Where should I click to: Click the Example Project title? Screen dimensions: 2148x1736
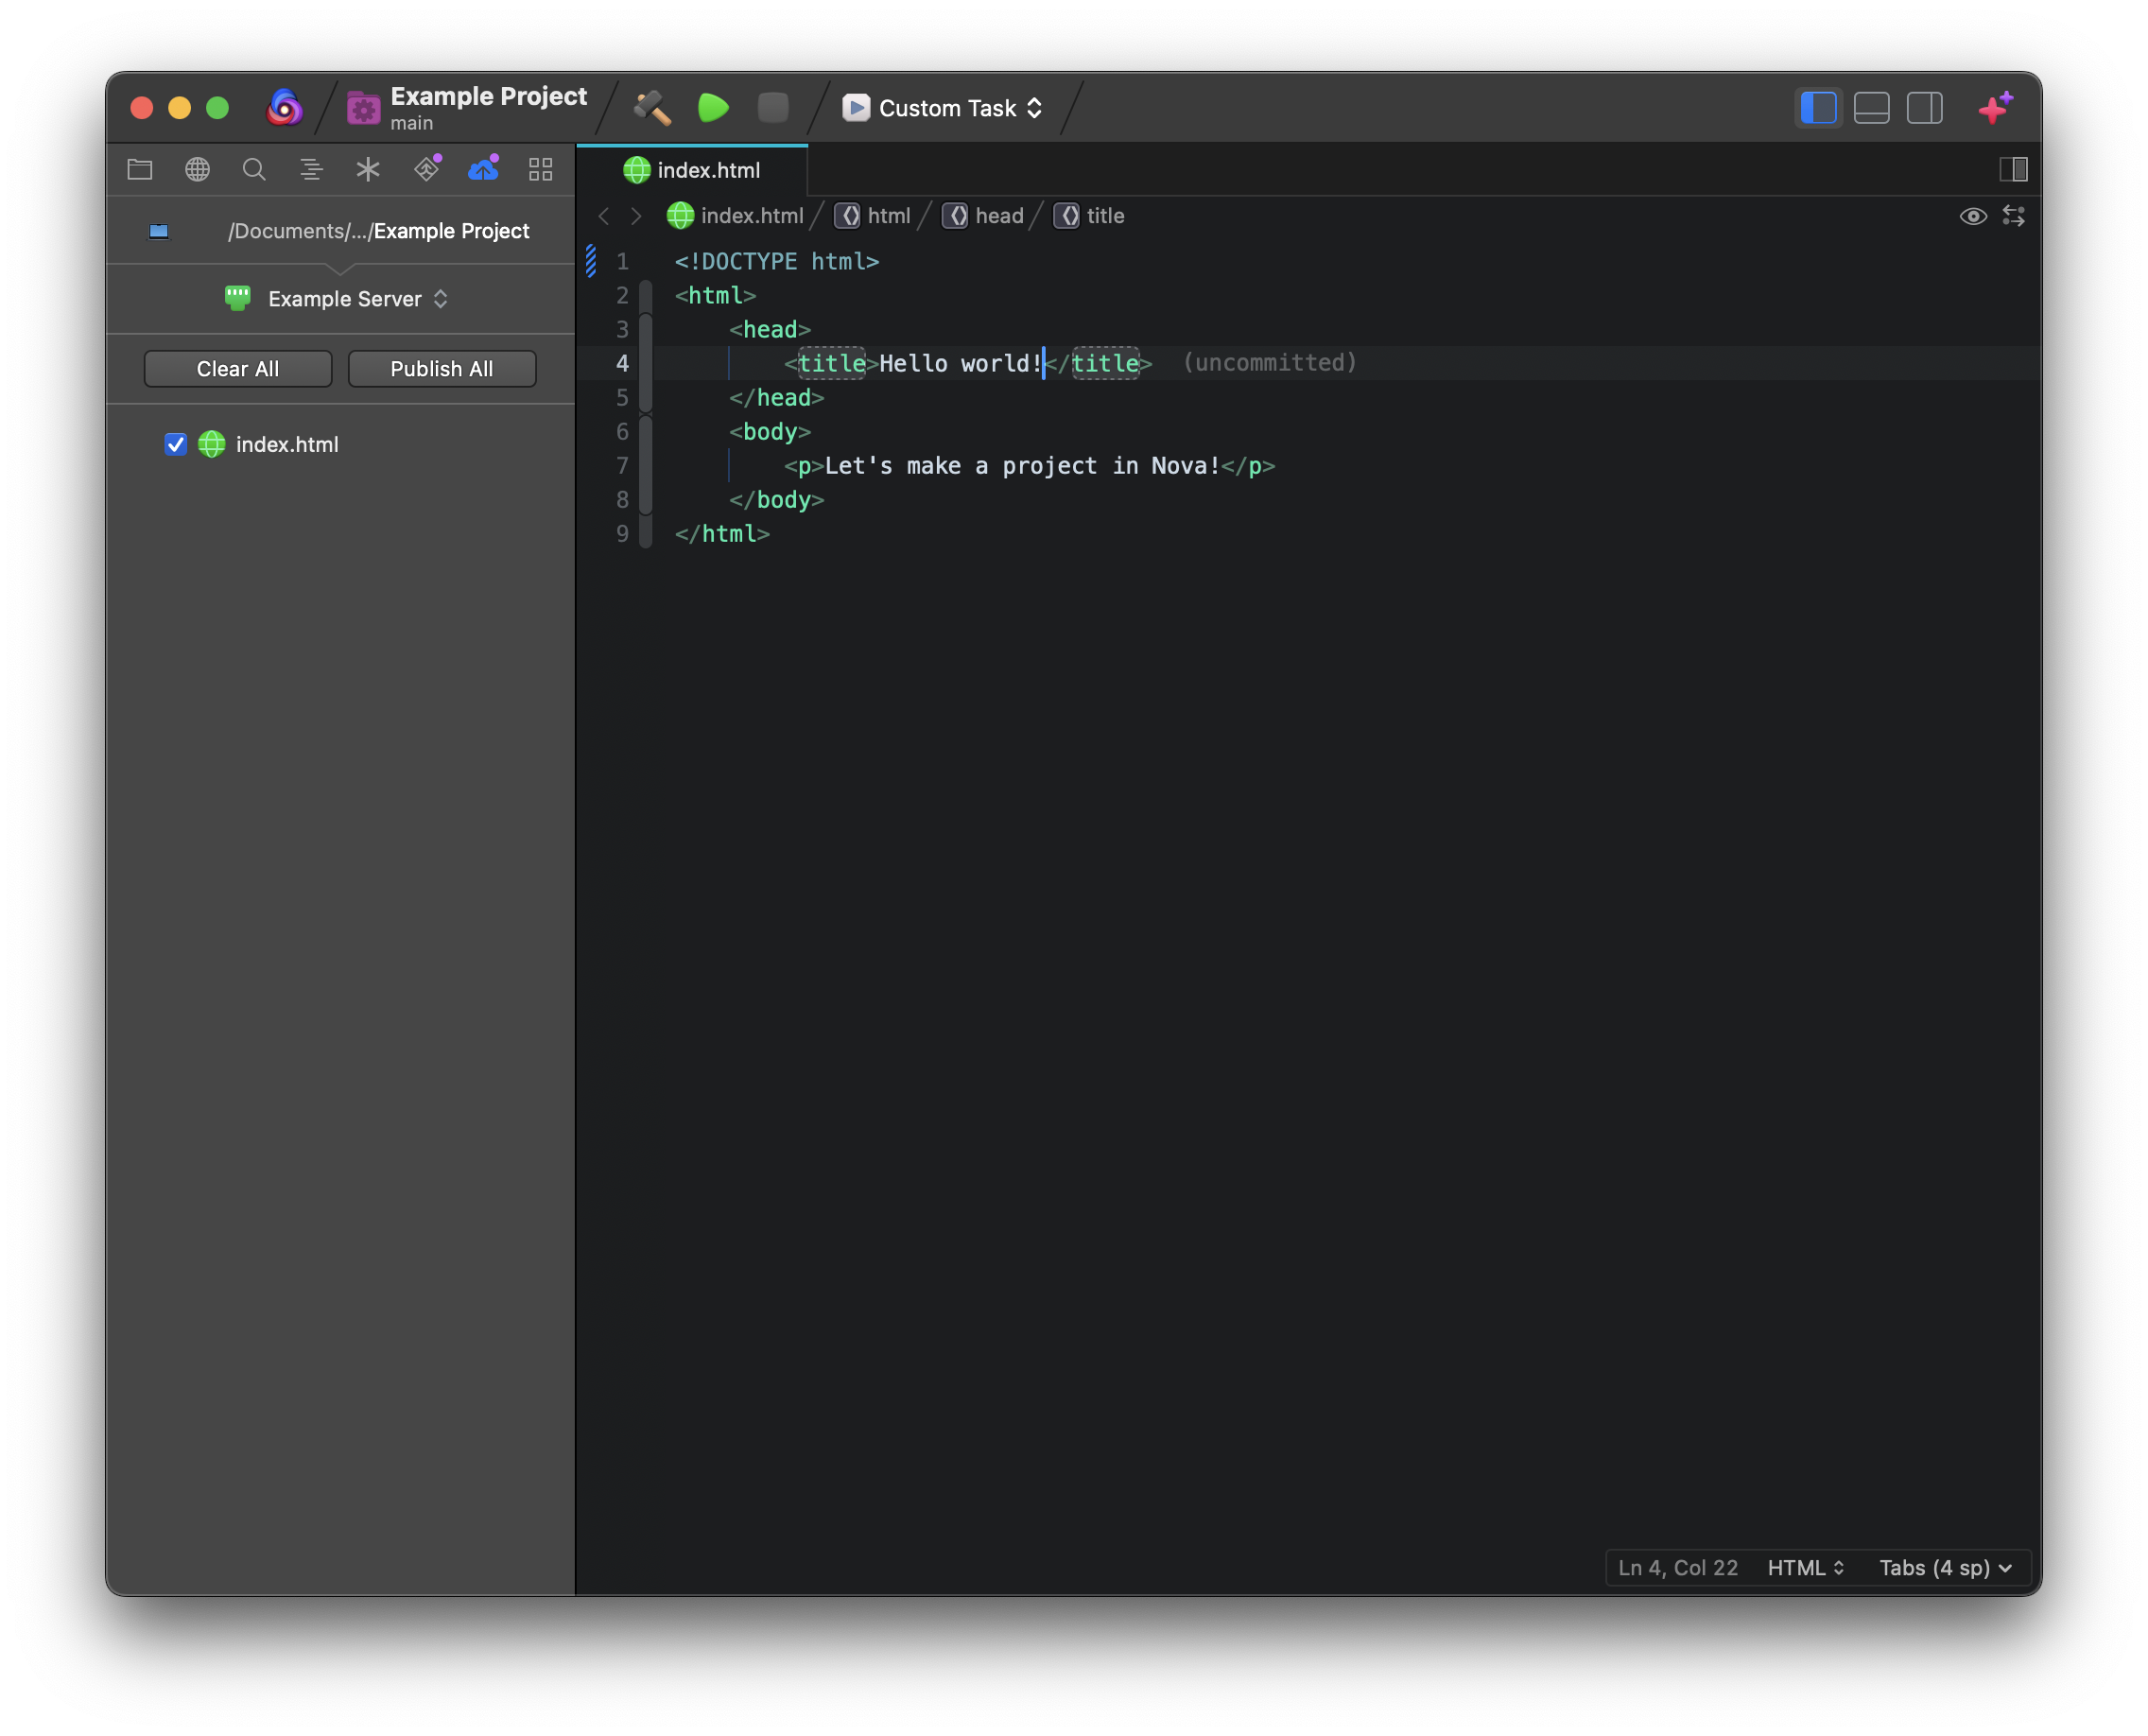[489, 96]
